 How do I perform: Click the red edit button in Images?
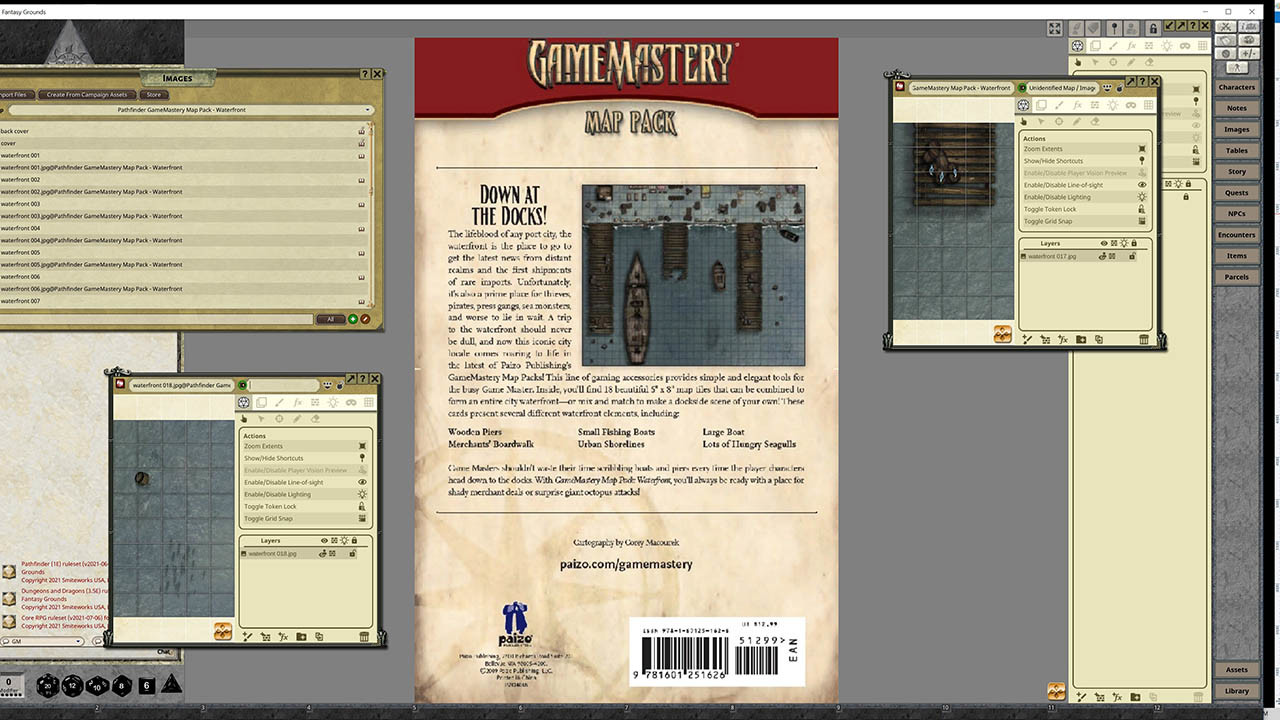point(365,319)
